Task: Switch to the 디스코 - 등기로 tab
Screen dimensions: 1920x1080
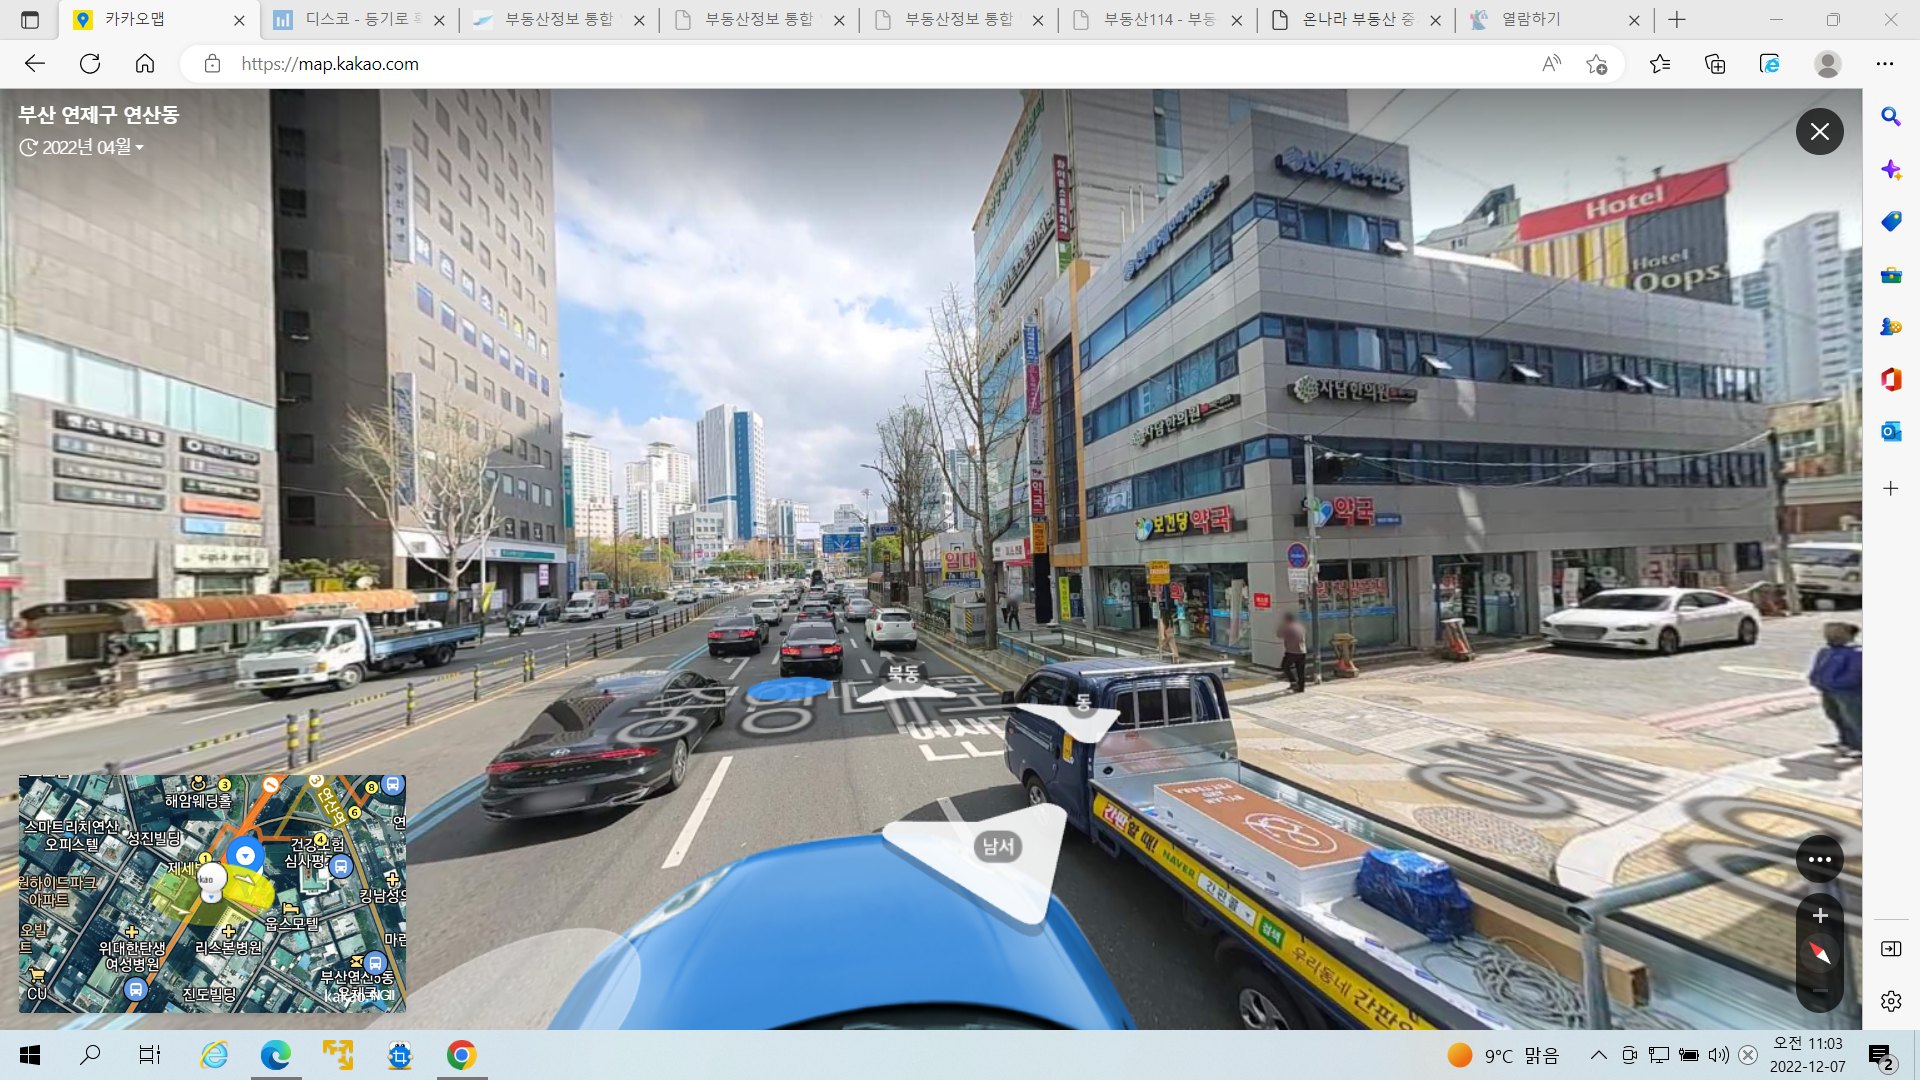Action: pyautogui.click(x=360, y=20)
